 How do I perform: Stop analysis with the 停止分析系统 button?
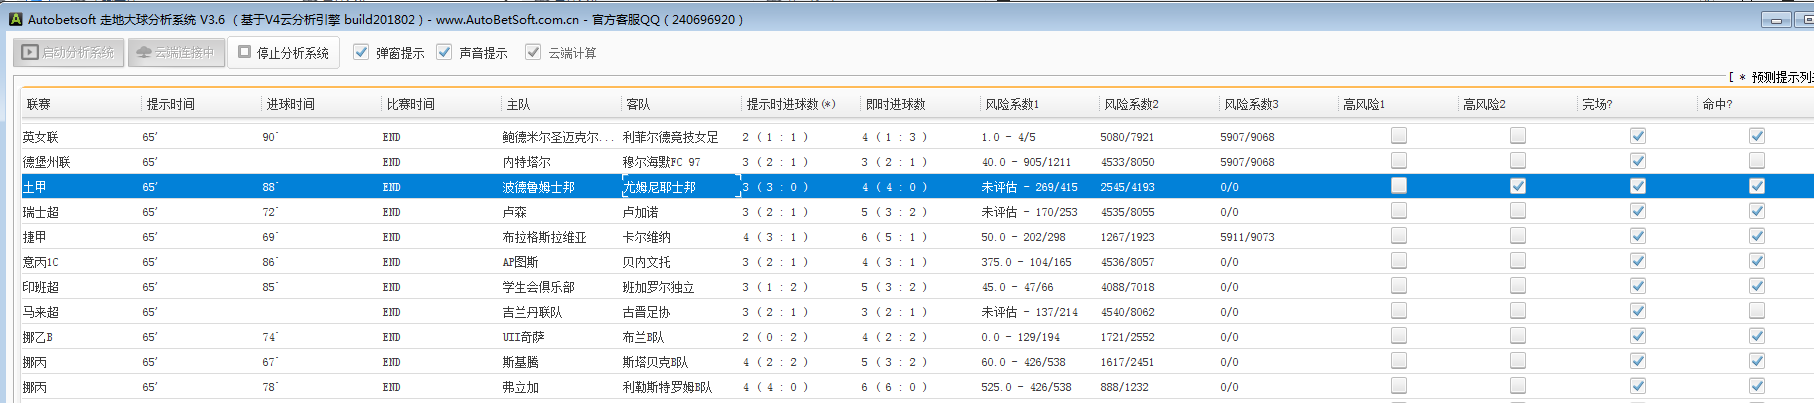(x=283, y=52)
